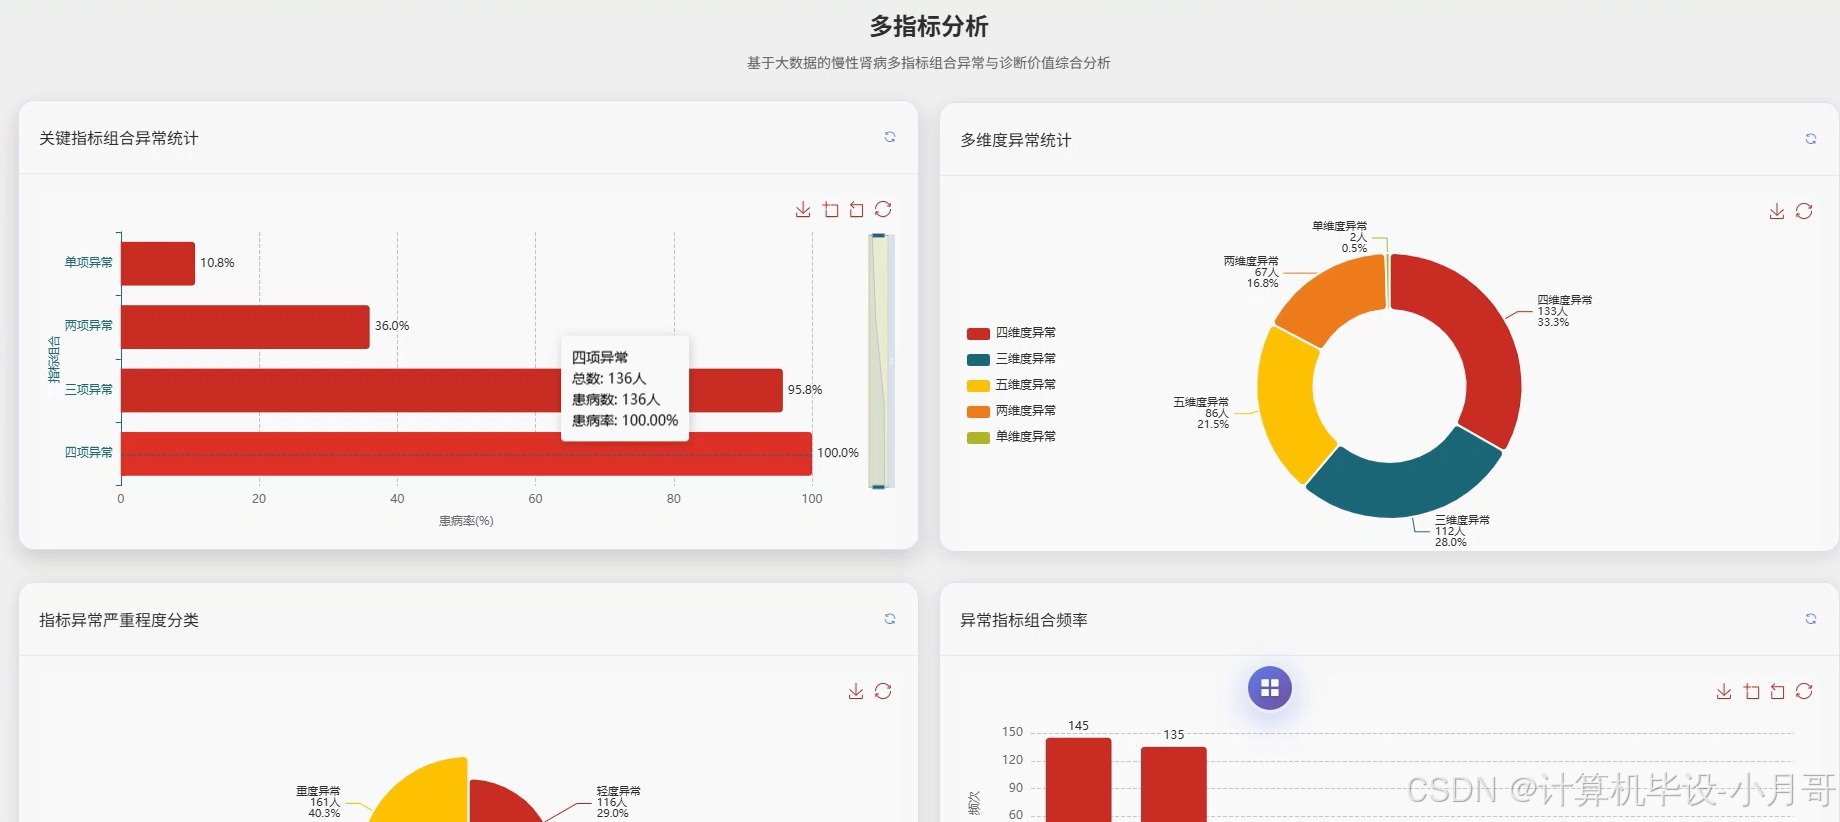Image resolution: width=1840 pixels, height=822 pixels.
Task: Select the 单项异常 10.8% bar
Action: pyautogui.click(x=158, y=263)
